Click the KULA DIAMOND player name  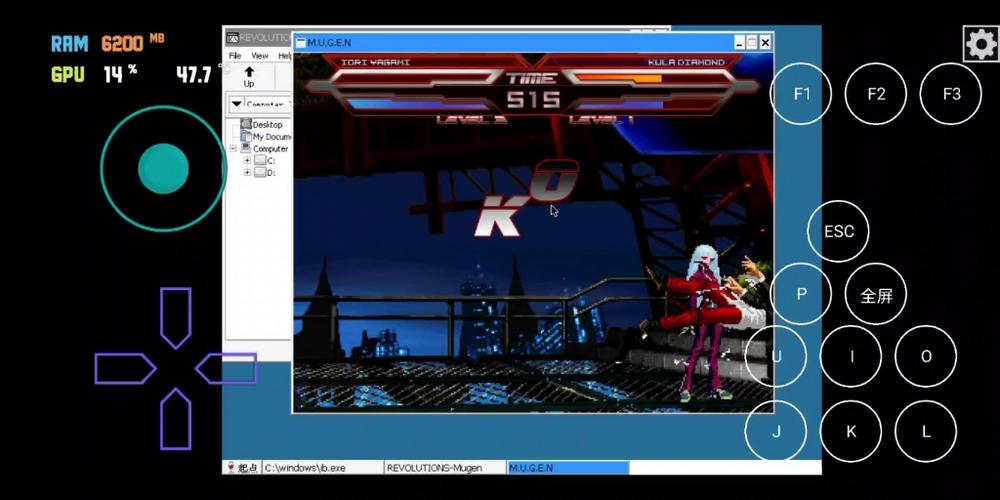tap(686, 62)
